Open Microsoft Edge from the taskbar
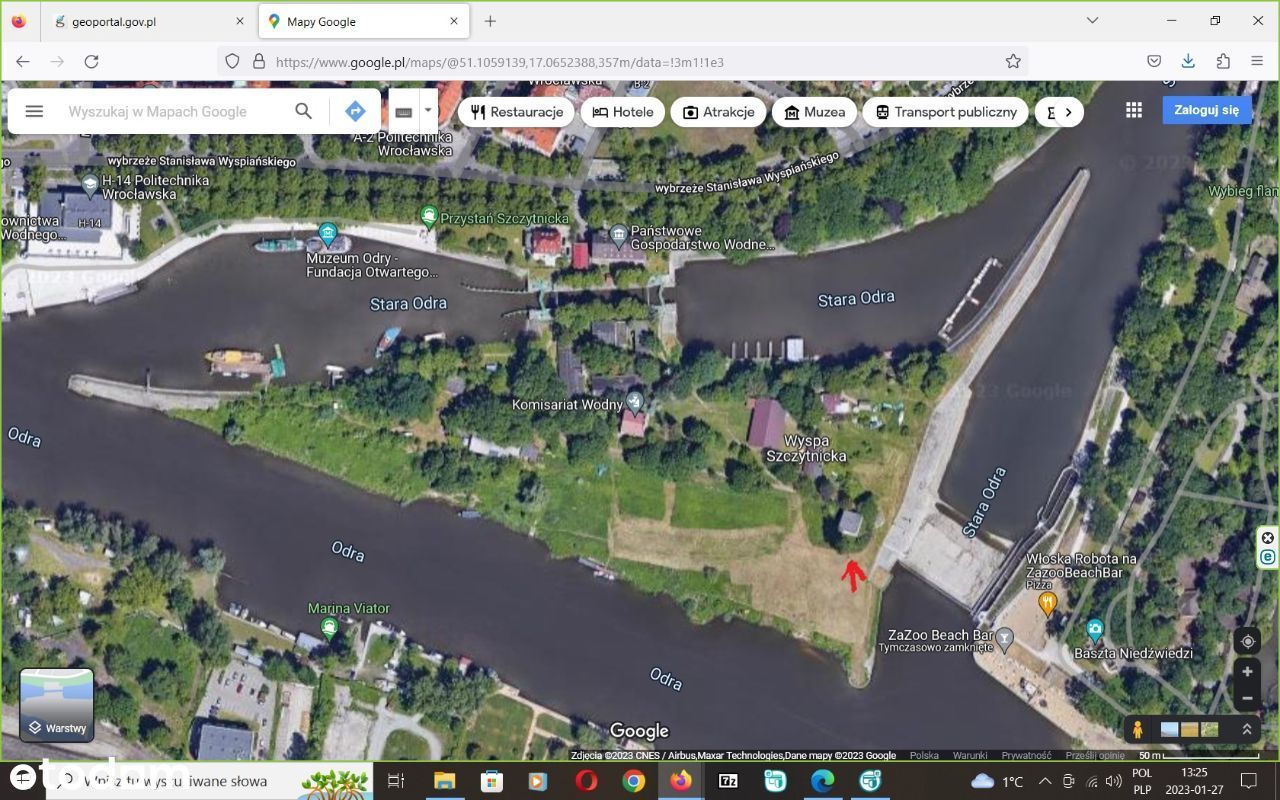This screenshot has width=1280, height=800. tap(823, 781)
